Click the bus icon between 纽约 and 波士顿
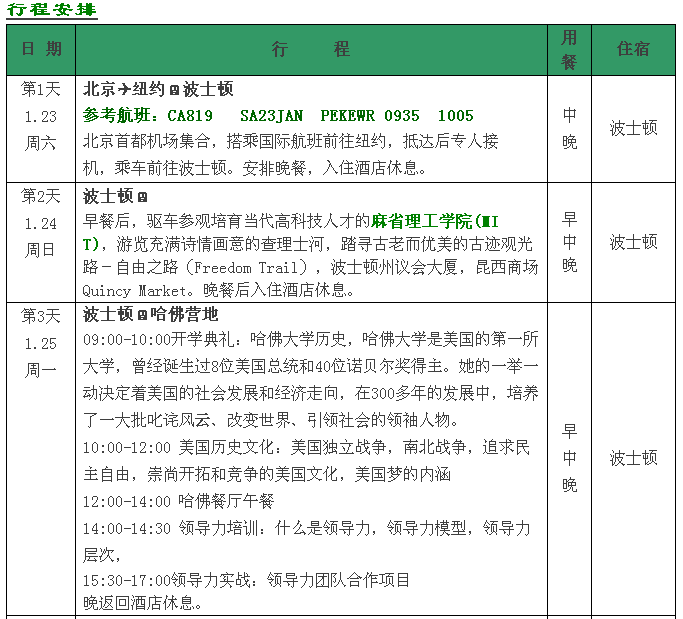This screenshot has height=619, width=683. tap(174, 90)
